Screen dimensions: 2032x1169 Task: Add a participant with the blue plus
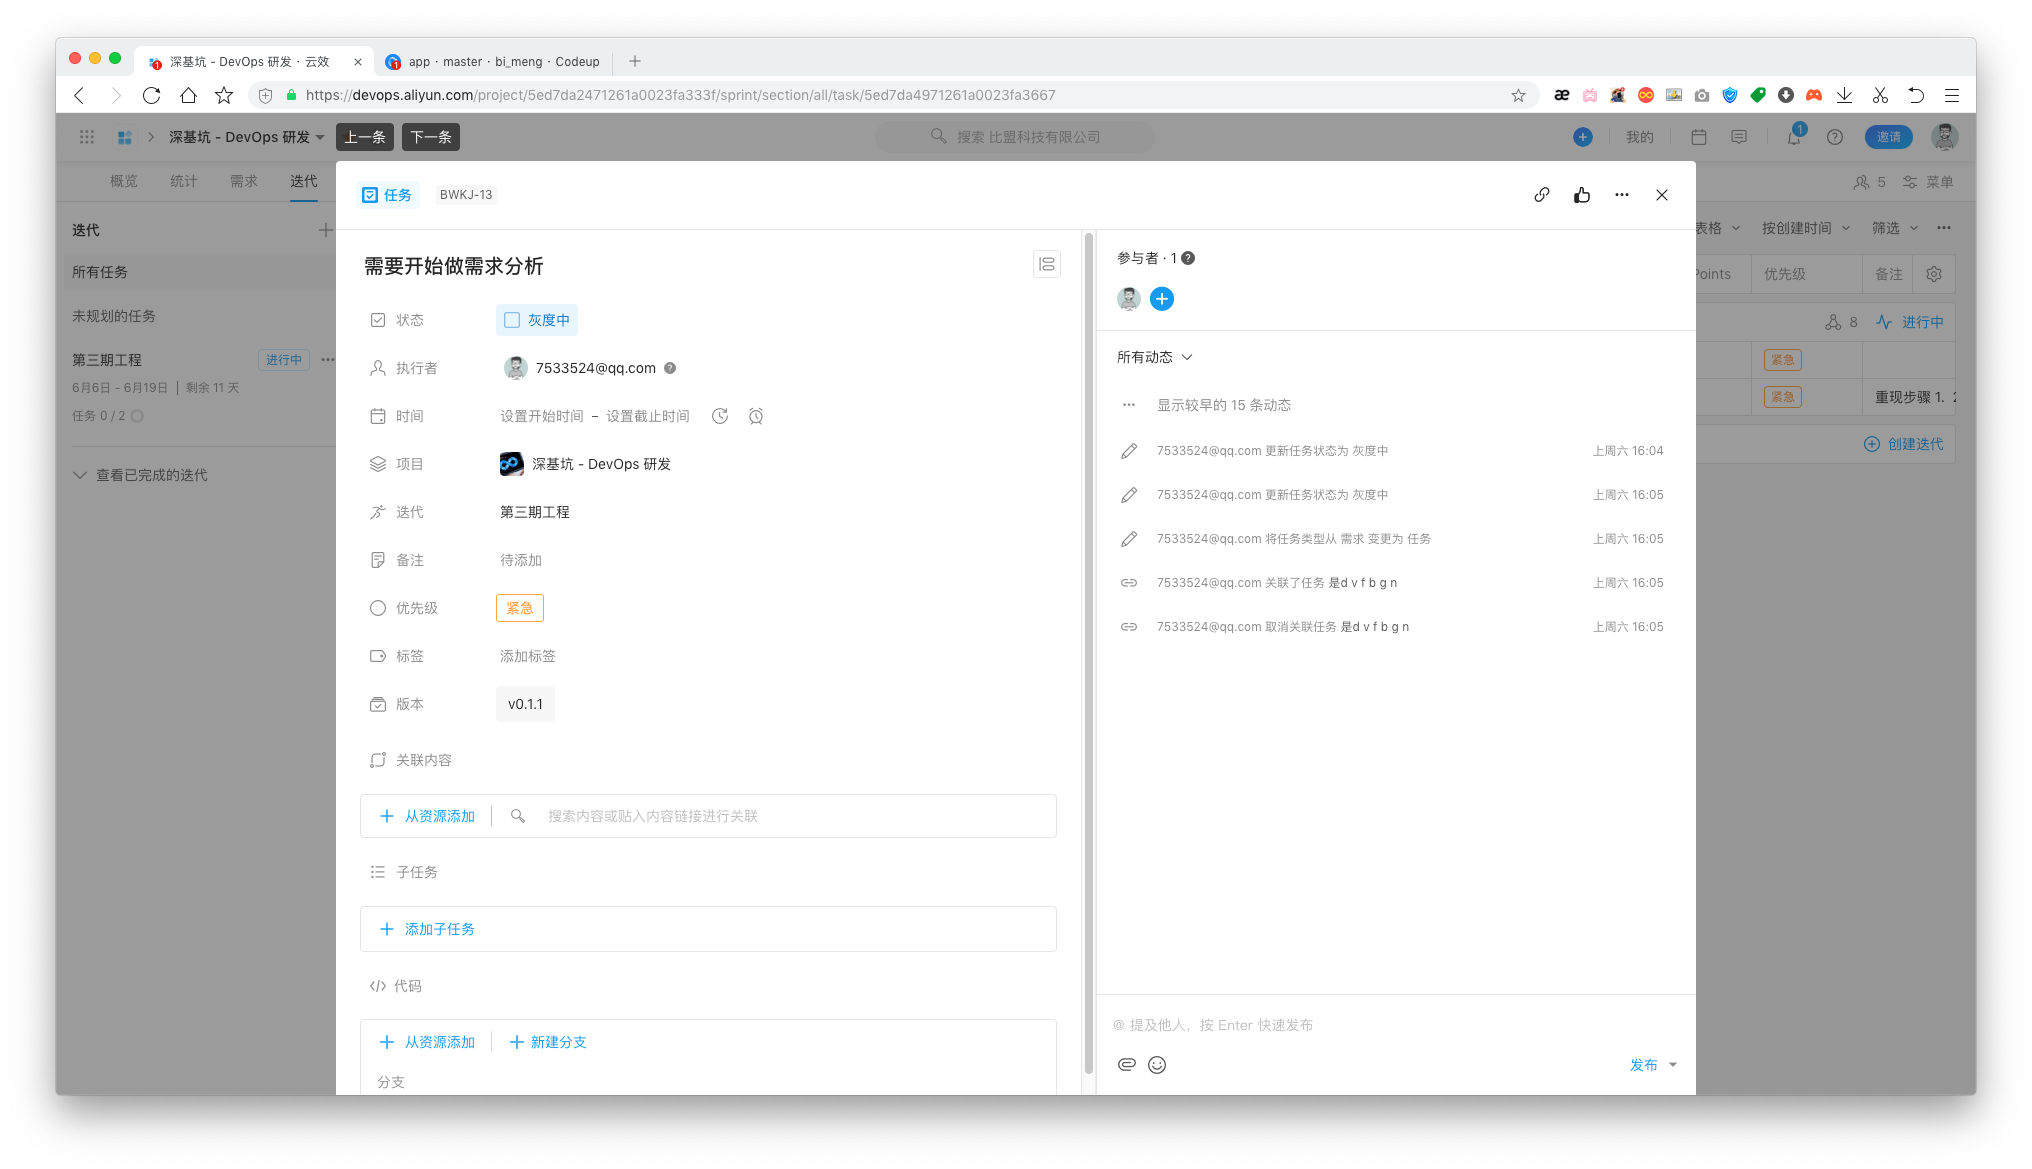tap(1161, 299)
